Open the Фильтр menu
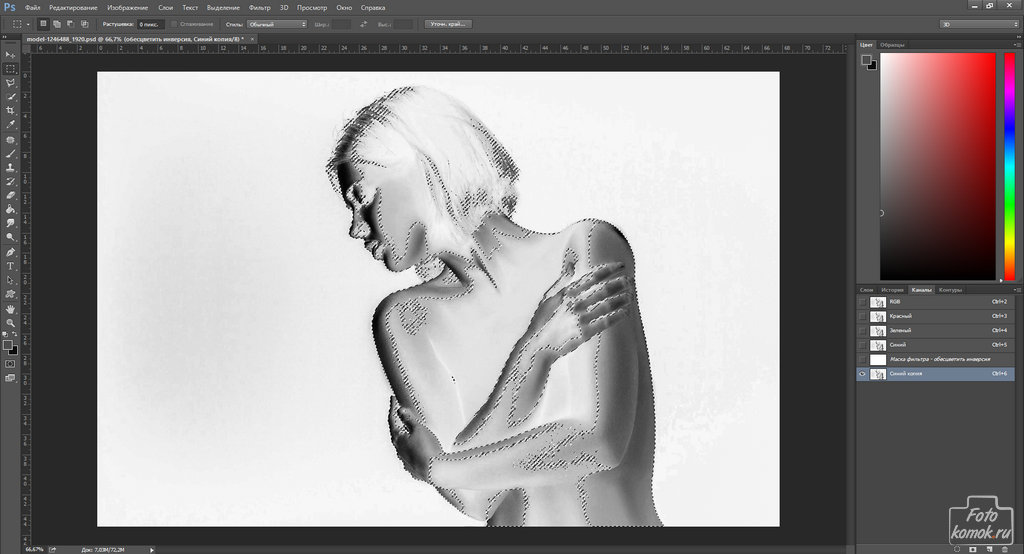Viewport: 1024px width, 554px height. [259, 8]
